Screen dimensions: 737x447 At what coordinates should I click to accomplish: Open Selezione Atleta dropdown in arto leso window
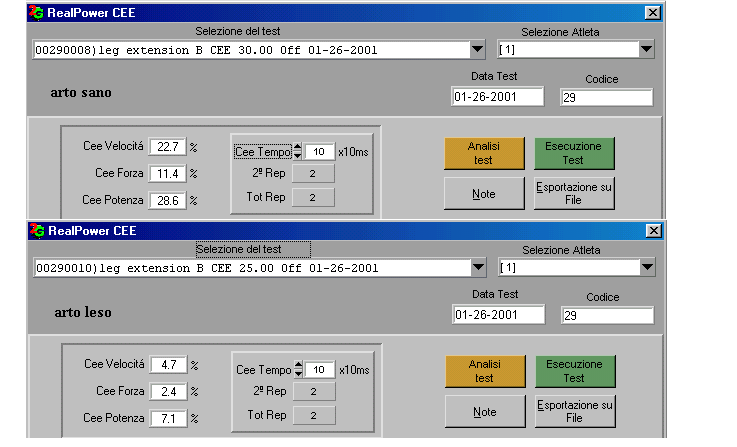click(x=647, y=267)
